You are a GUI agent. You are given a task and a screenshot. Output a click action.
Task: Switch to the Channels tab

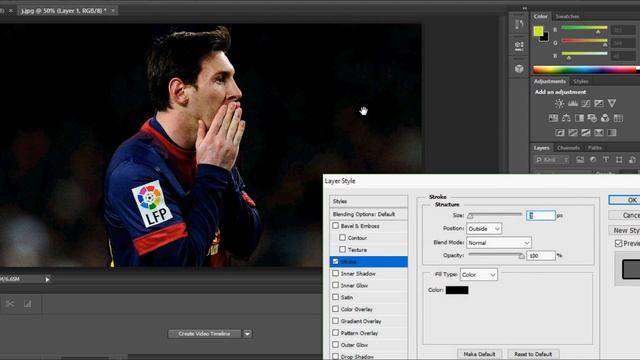point(568,148)
